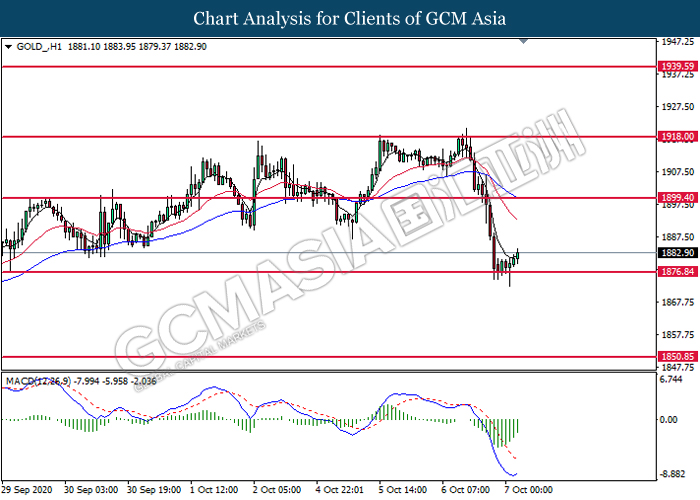
Task: Select the red horizontal line at 1918.00
Action: 329,137
